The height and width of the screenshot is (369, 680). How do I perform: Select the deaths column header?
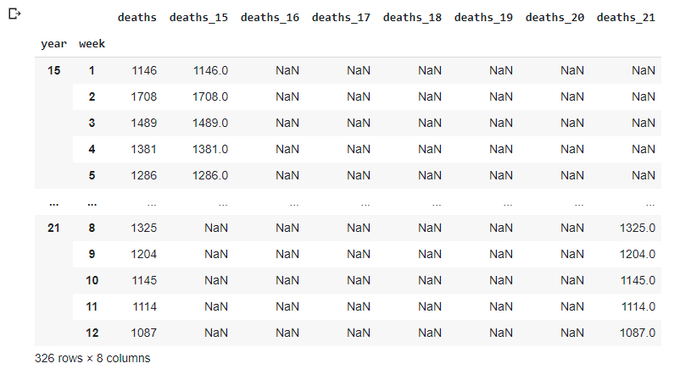[137, 17]
